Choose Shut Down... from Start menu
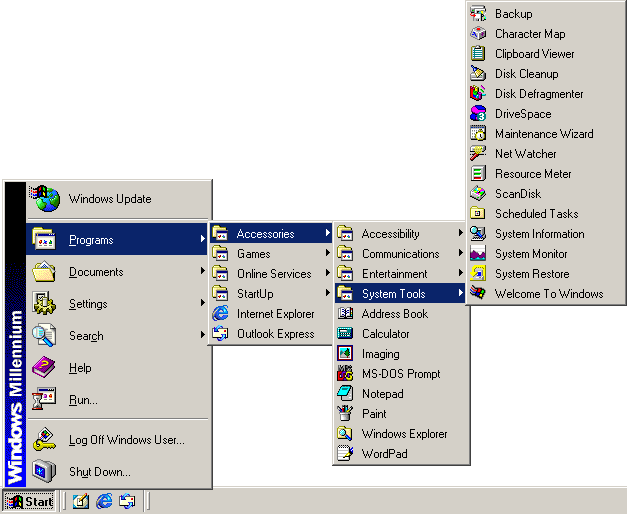The width and height of the screenshot is (627, 514). pos(117,471)
